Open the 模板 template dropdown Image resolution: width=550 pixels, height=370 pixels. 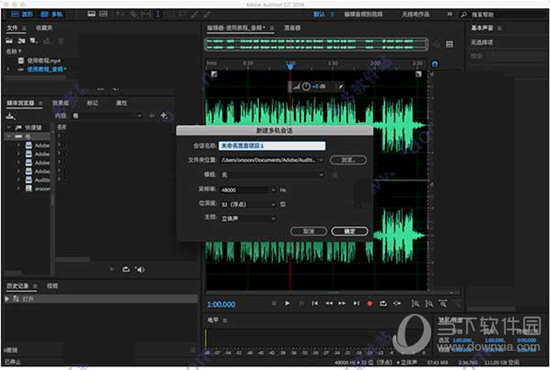point(272,175)
